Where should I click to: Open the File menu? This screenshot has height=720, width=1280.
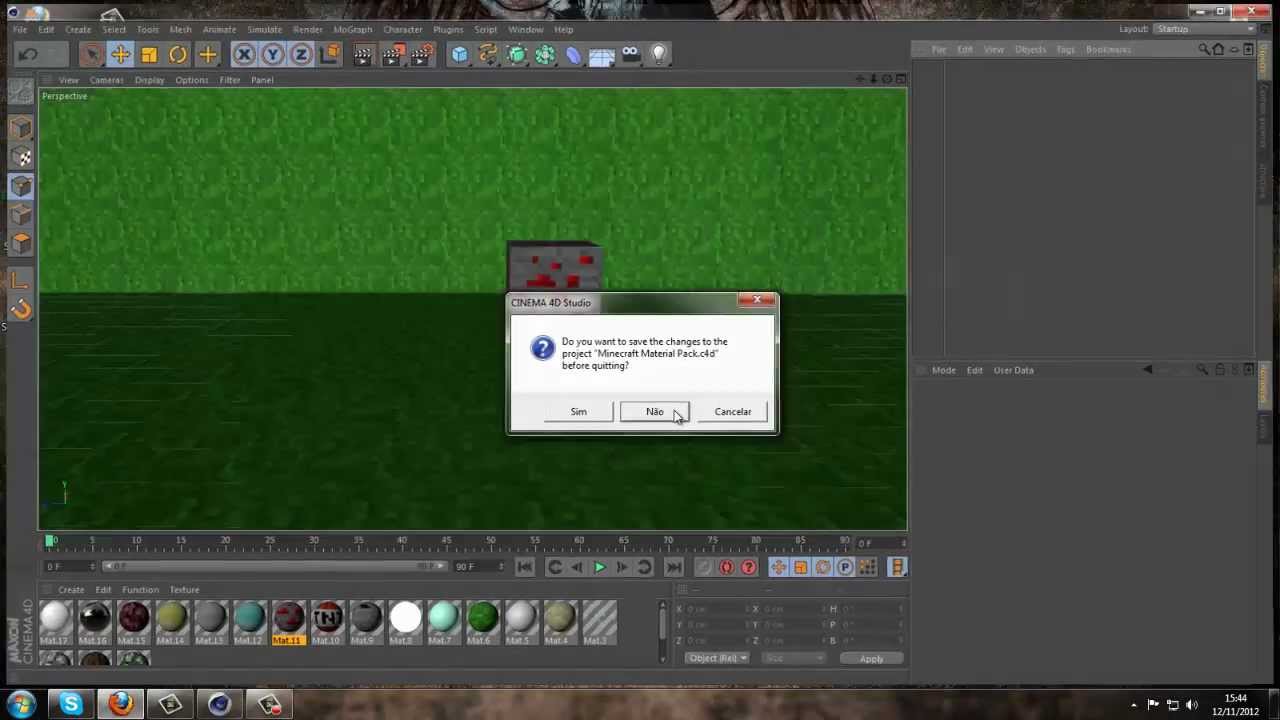(x=20, y=29)
